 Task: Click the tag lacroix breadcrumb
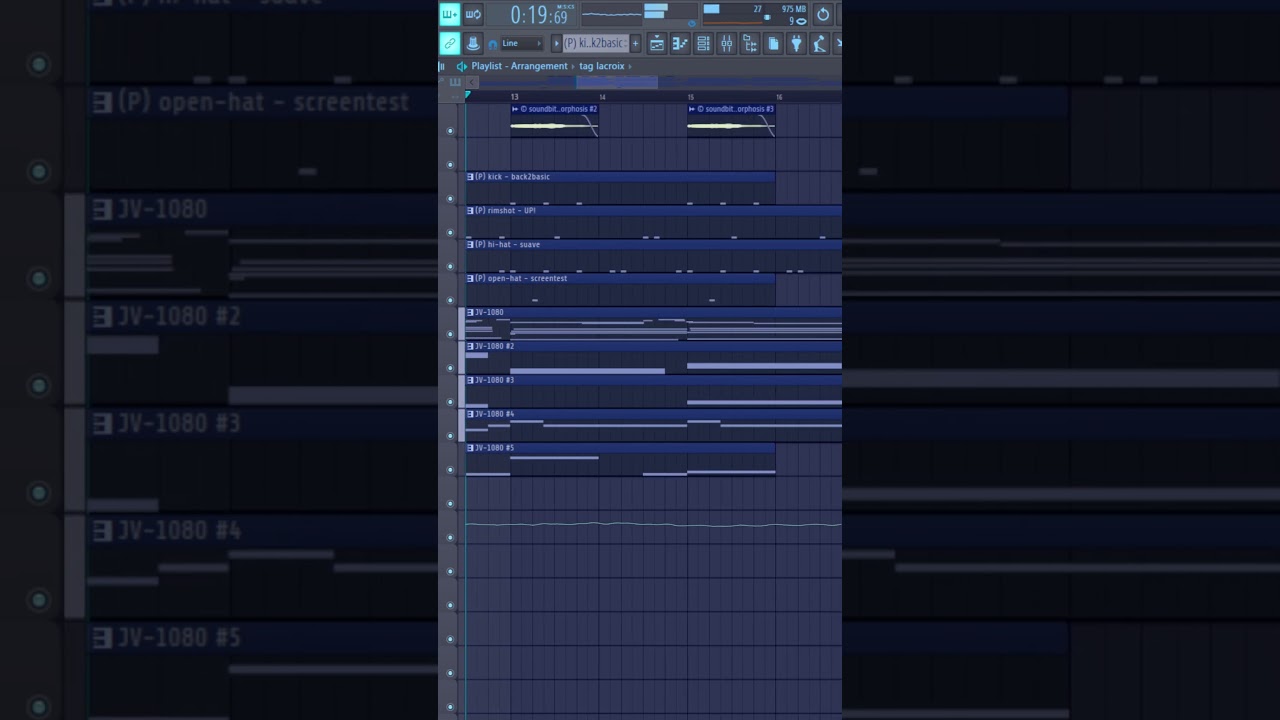pos(602,66)
